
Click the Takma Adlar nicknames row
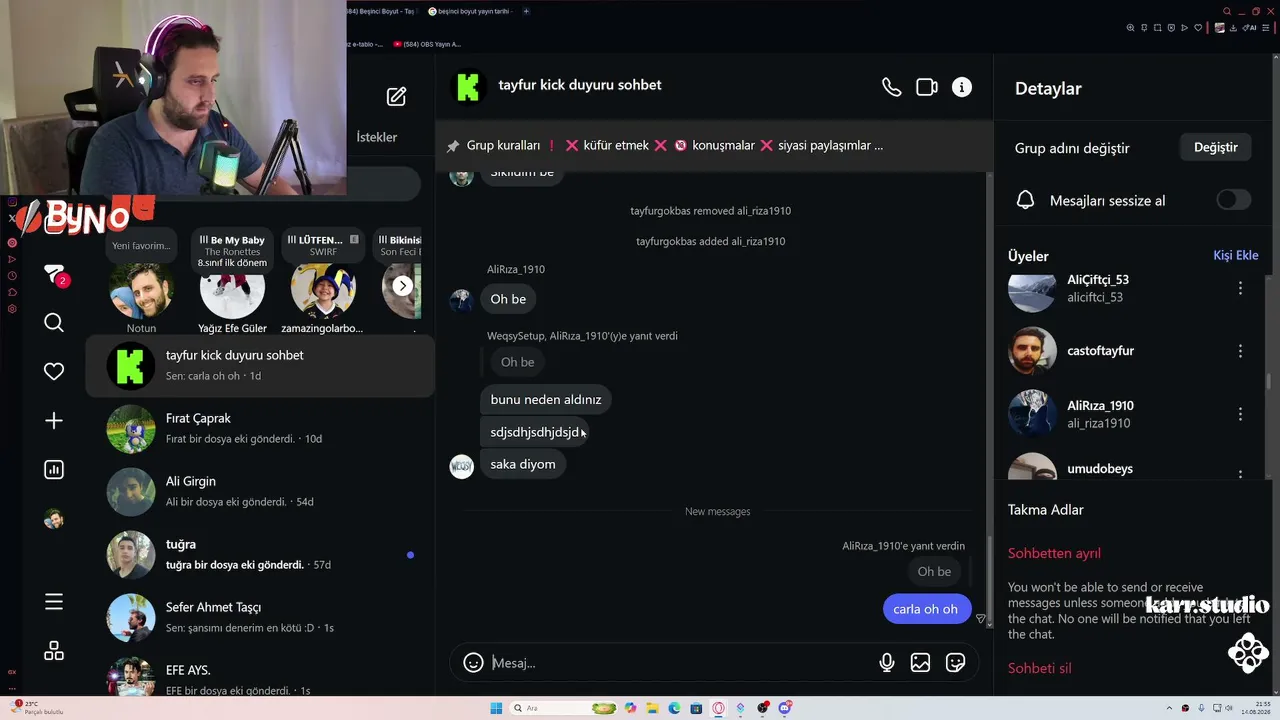point(1046,510)
